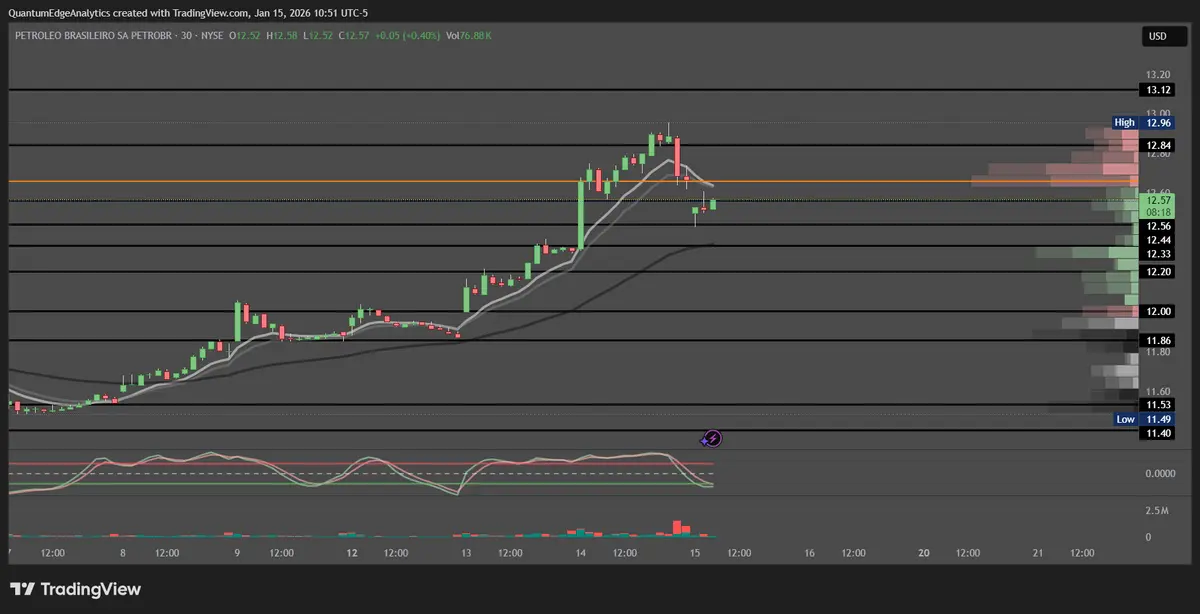Click the 11.86 horizontal line price label

(x=1159, y=340)
